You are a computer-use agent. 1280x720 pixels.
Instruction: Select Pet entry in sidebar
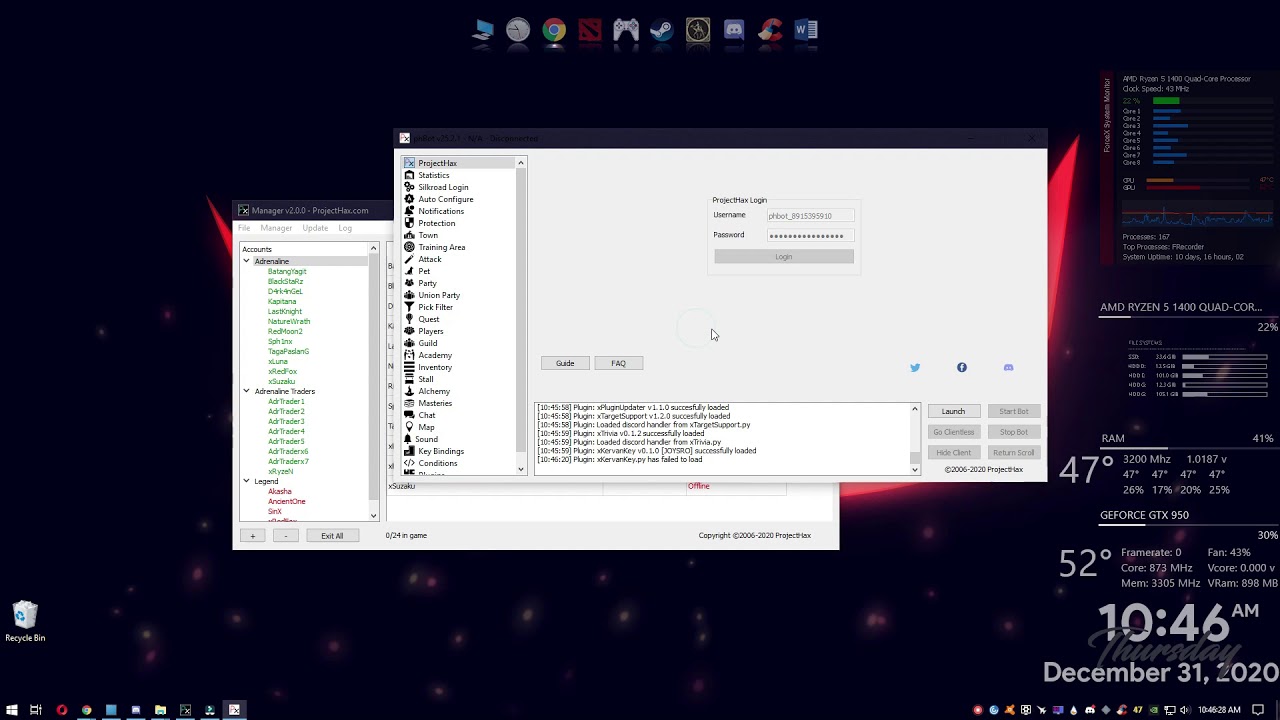[424, 271]
